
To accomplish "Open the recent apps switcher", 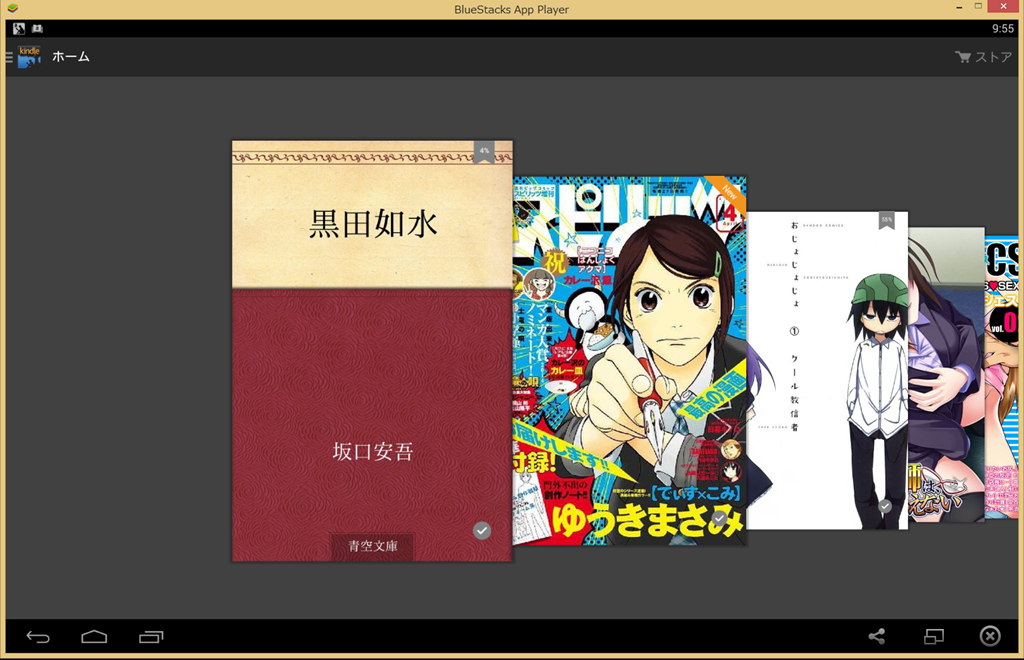I will pos(151,637).
